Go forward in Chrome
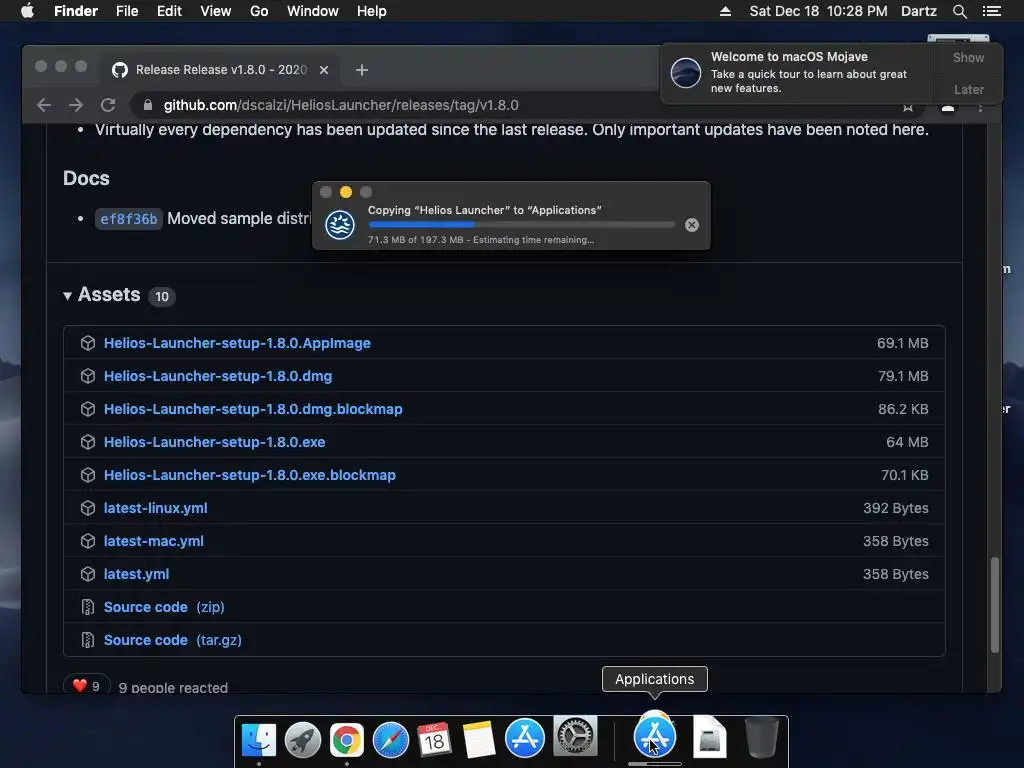Viewport: 1024px width, 768px height. click(x=76, y=105)
